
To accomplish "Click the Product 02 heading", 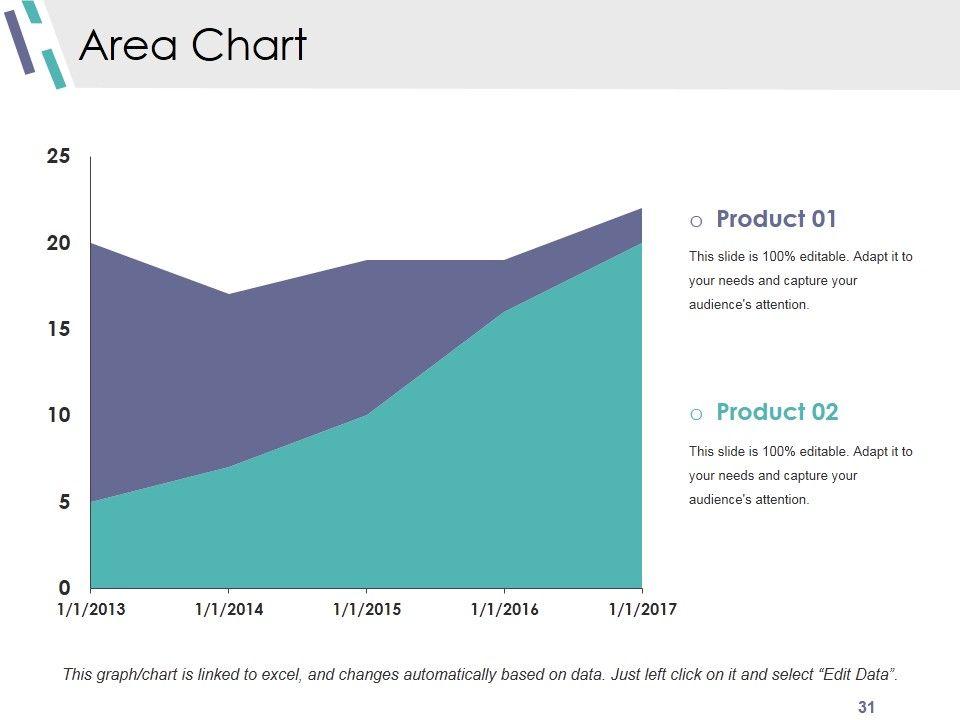I will point(777,412).
